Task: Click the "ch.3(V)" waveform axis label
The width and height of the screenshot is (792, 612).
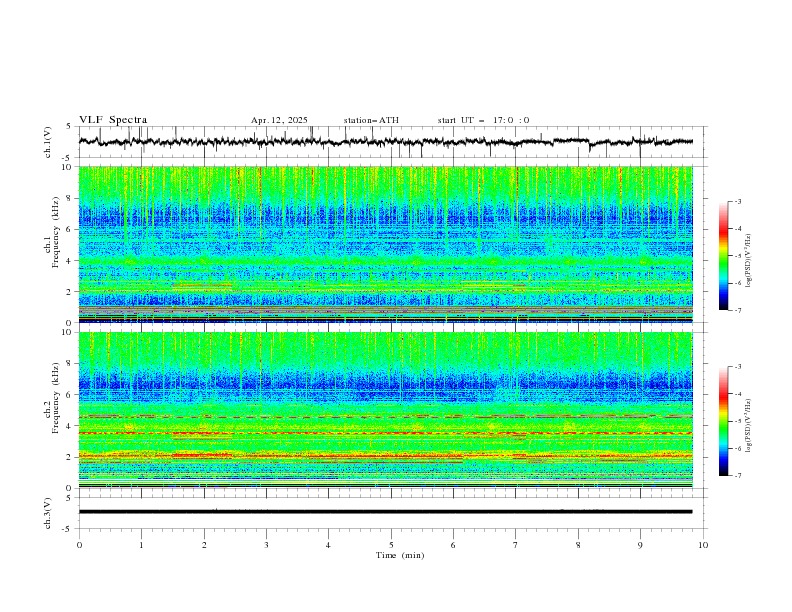Action: pos(48,513)
